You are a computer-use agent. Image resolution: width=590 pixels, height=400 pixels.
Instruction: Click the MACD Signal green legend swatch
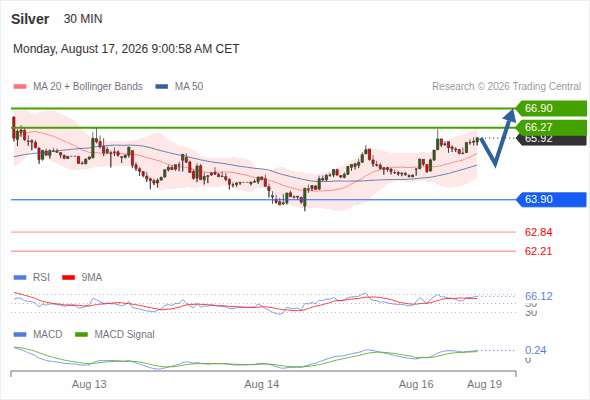coord(81,335)
